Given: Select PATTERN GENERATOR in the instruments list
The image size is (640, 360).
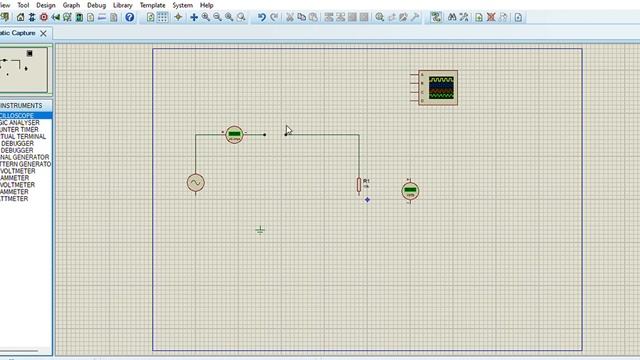Looking at the screenshot, I should 26,164.
